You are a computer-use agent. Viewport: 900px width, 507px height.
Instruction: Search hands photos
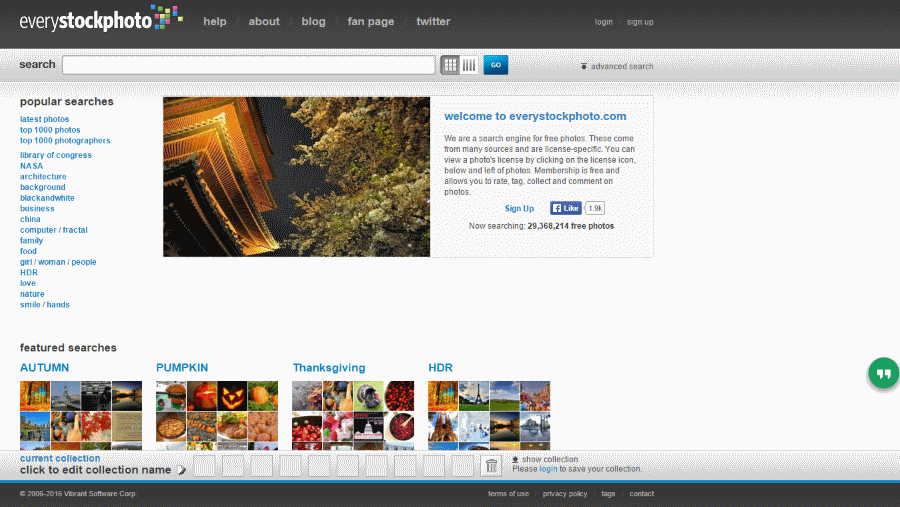(x=58, y=304)
